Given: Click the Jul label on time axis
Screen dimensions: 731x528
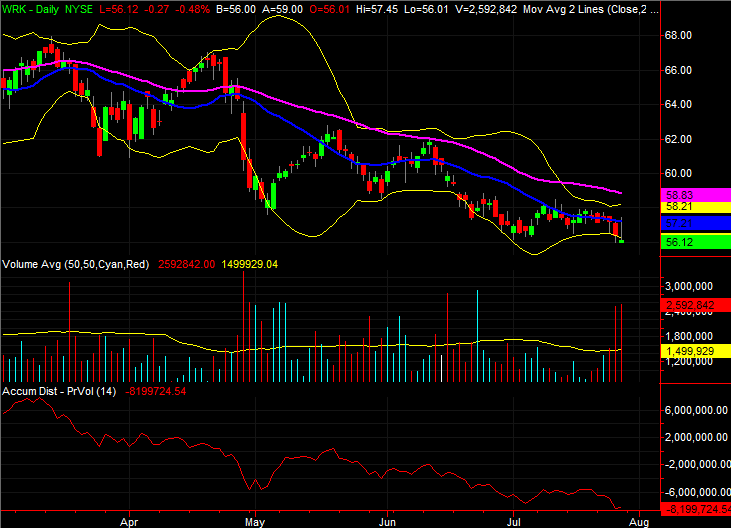Looking at the screenshot, I should [x=515, y=521].
